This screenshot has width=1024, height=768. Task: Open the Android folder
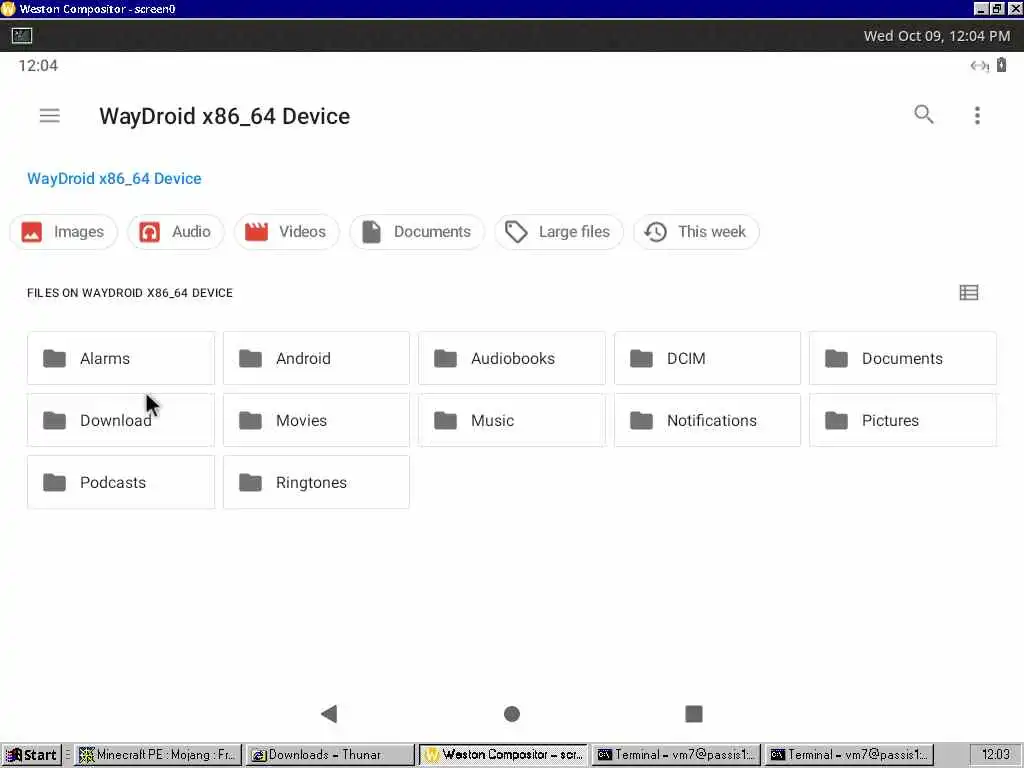[x=316, y=358]
